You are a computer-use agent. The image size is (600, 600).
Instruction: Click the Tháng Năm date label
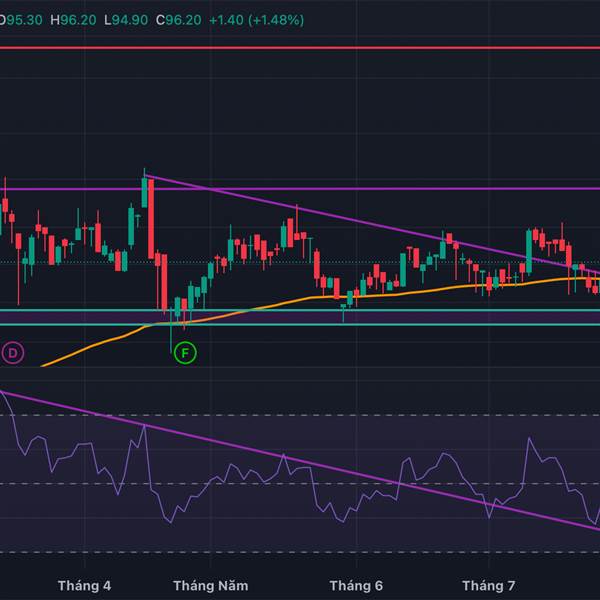click(x=210, y=585)
